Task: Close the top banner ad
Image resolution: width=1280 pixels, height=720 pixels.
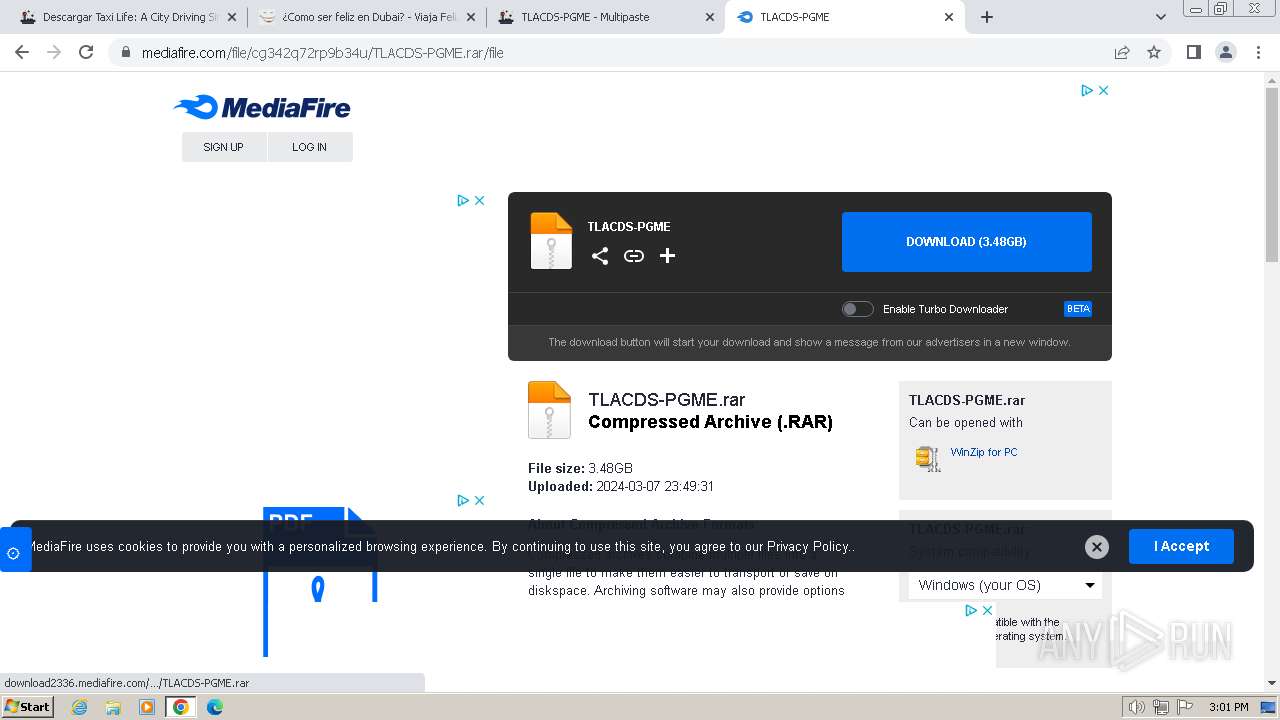Action: click(x=1103, y=90)
